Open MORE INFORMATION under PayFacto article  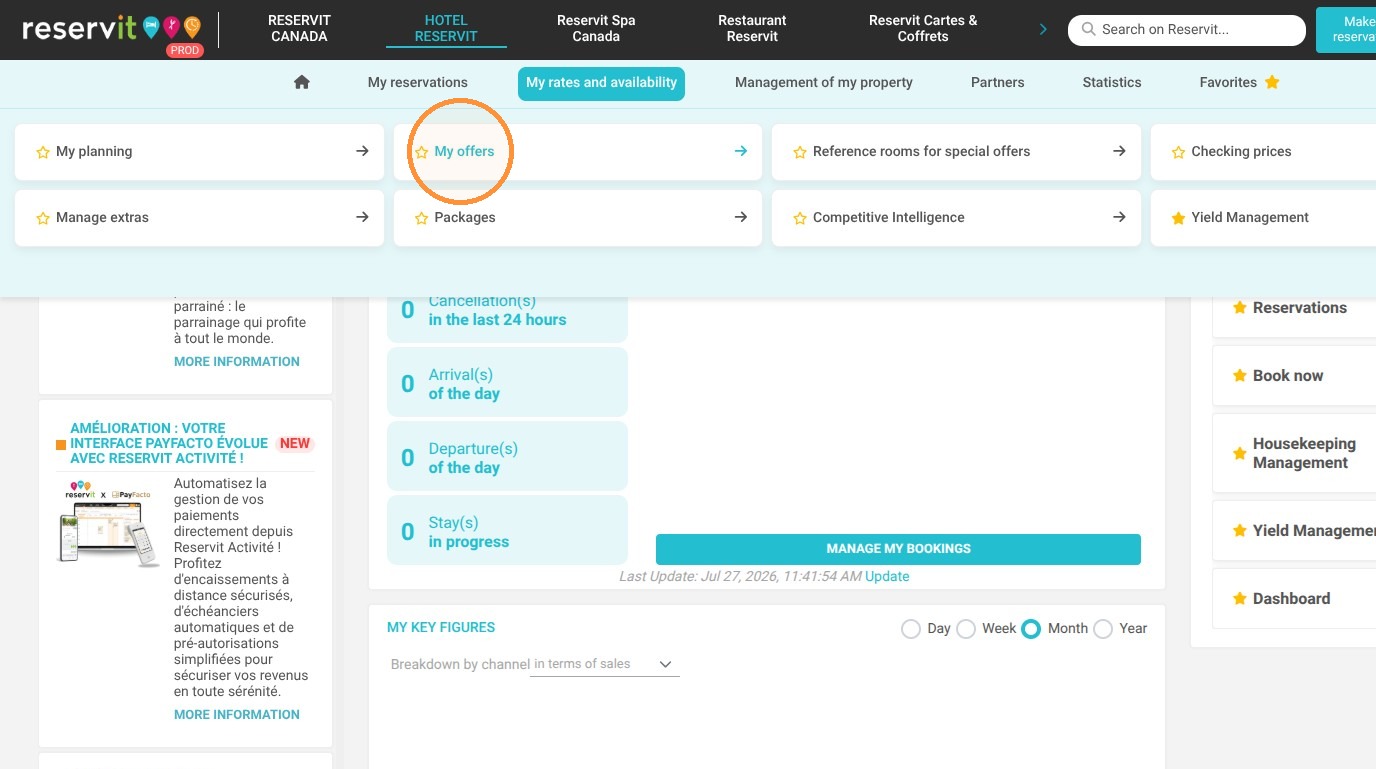coord(237,714)
